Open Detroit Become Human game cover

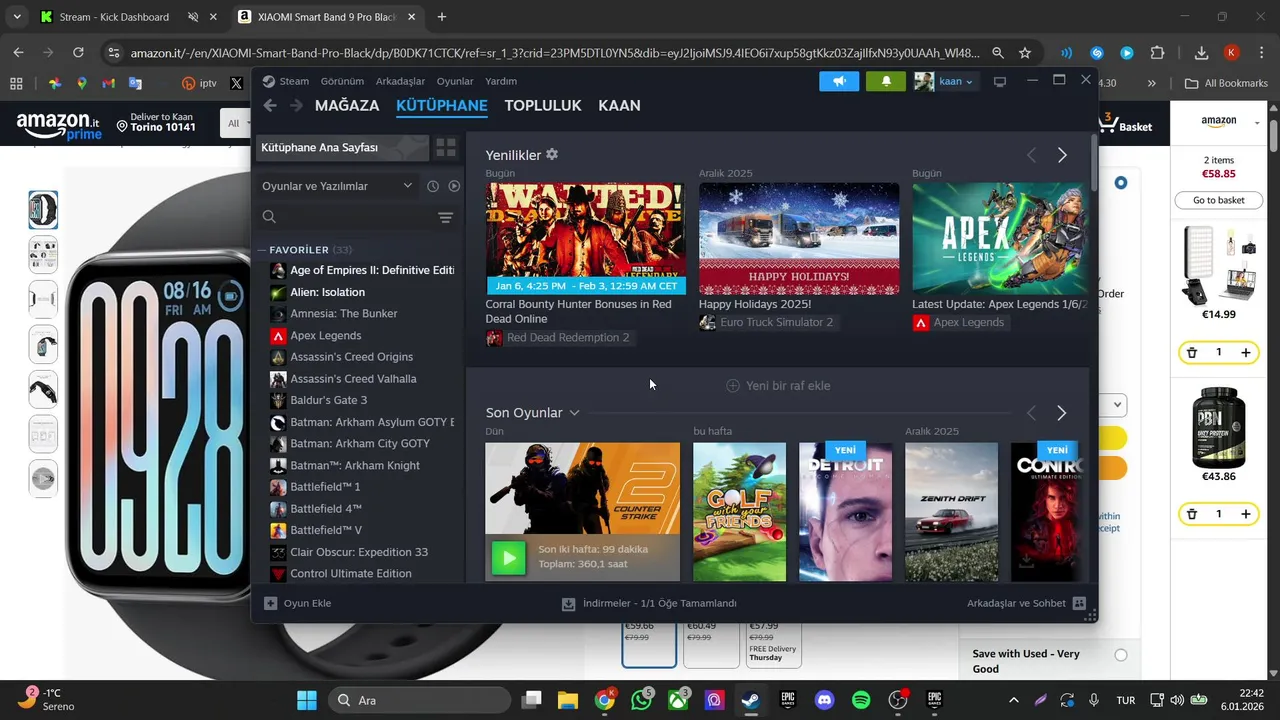coord(845,512)
